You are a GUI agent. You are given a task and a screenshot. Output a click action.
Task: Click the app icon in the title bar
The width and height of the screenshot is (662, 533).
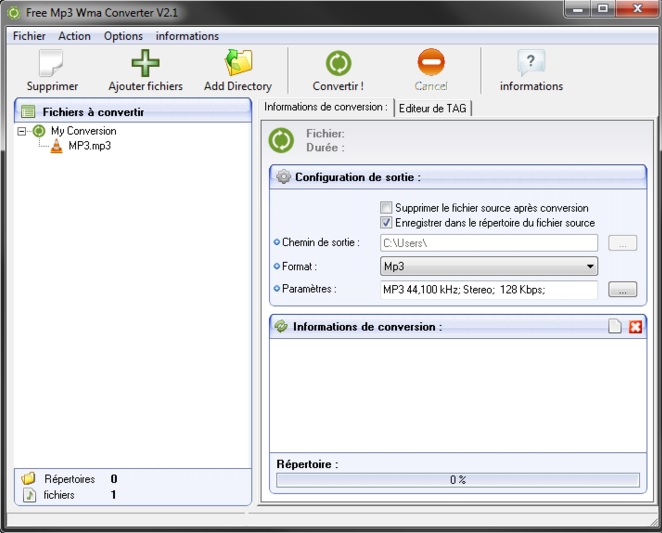(x=14, y=13)
